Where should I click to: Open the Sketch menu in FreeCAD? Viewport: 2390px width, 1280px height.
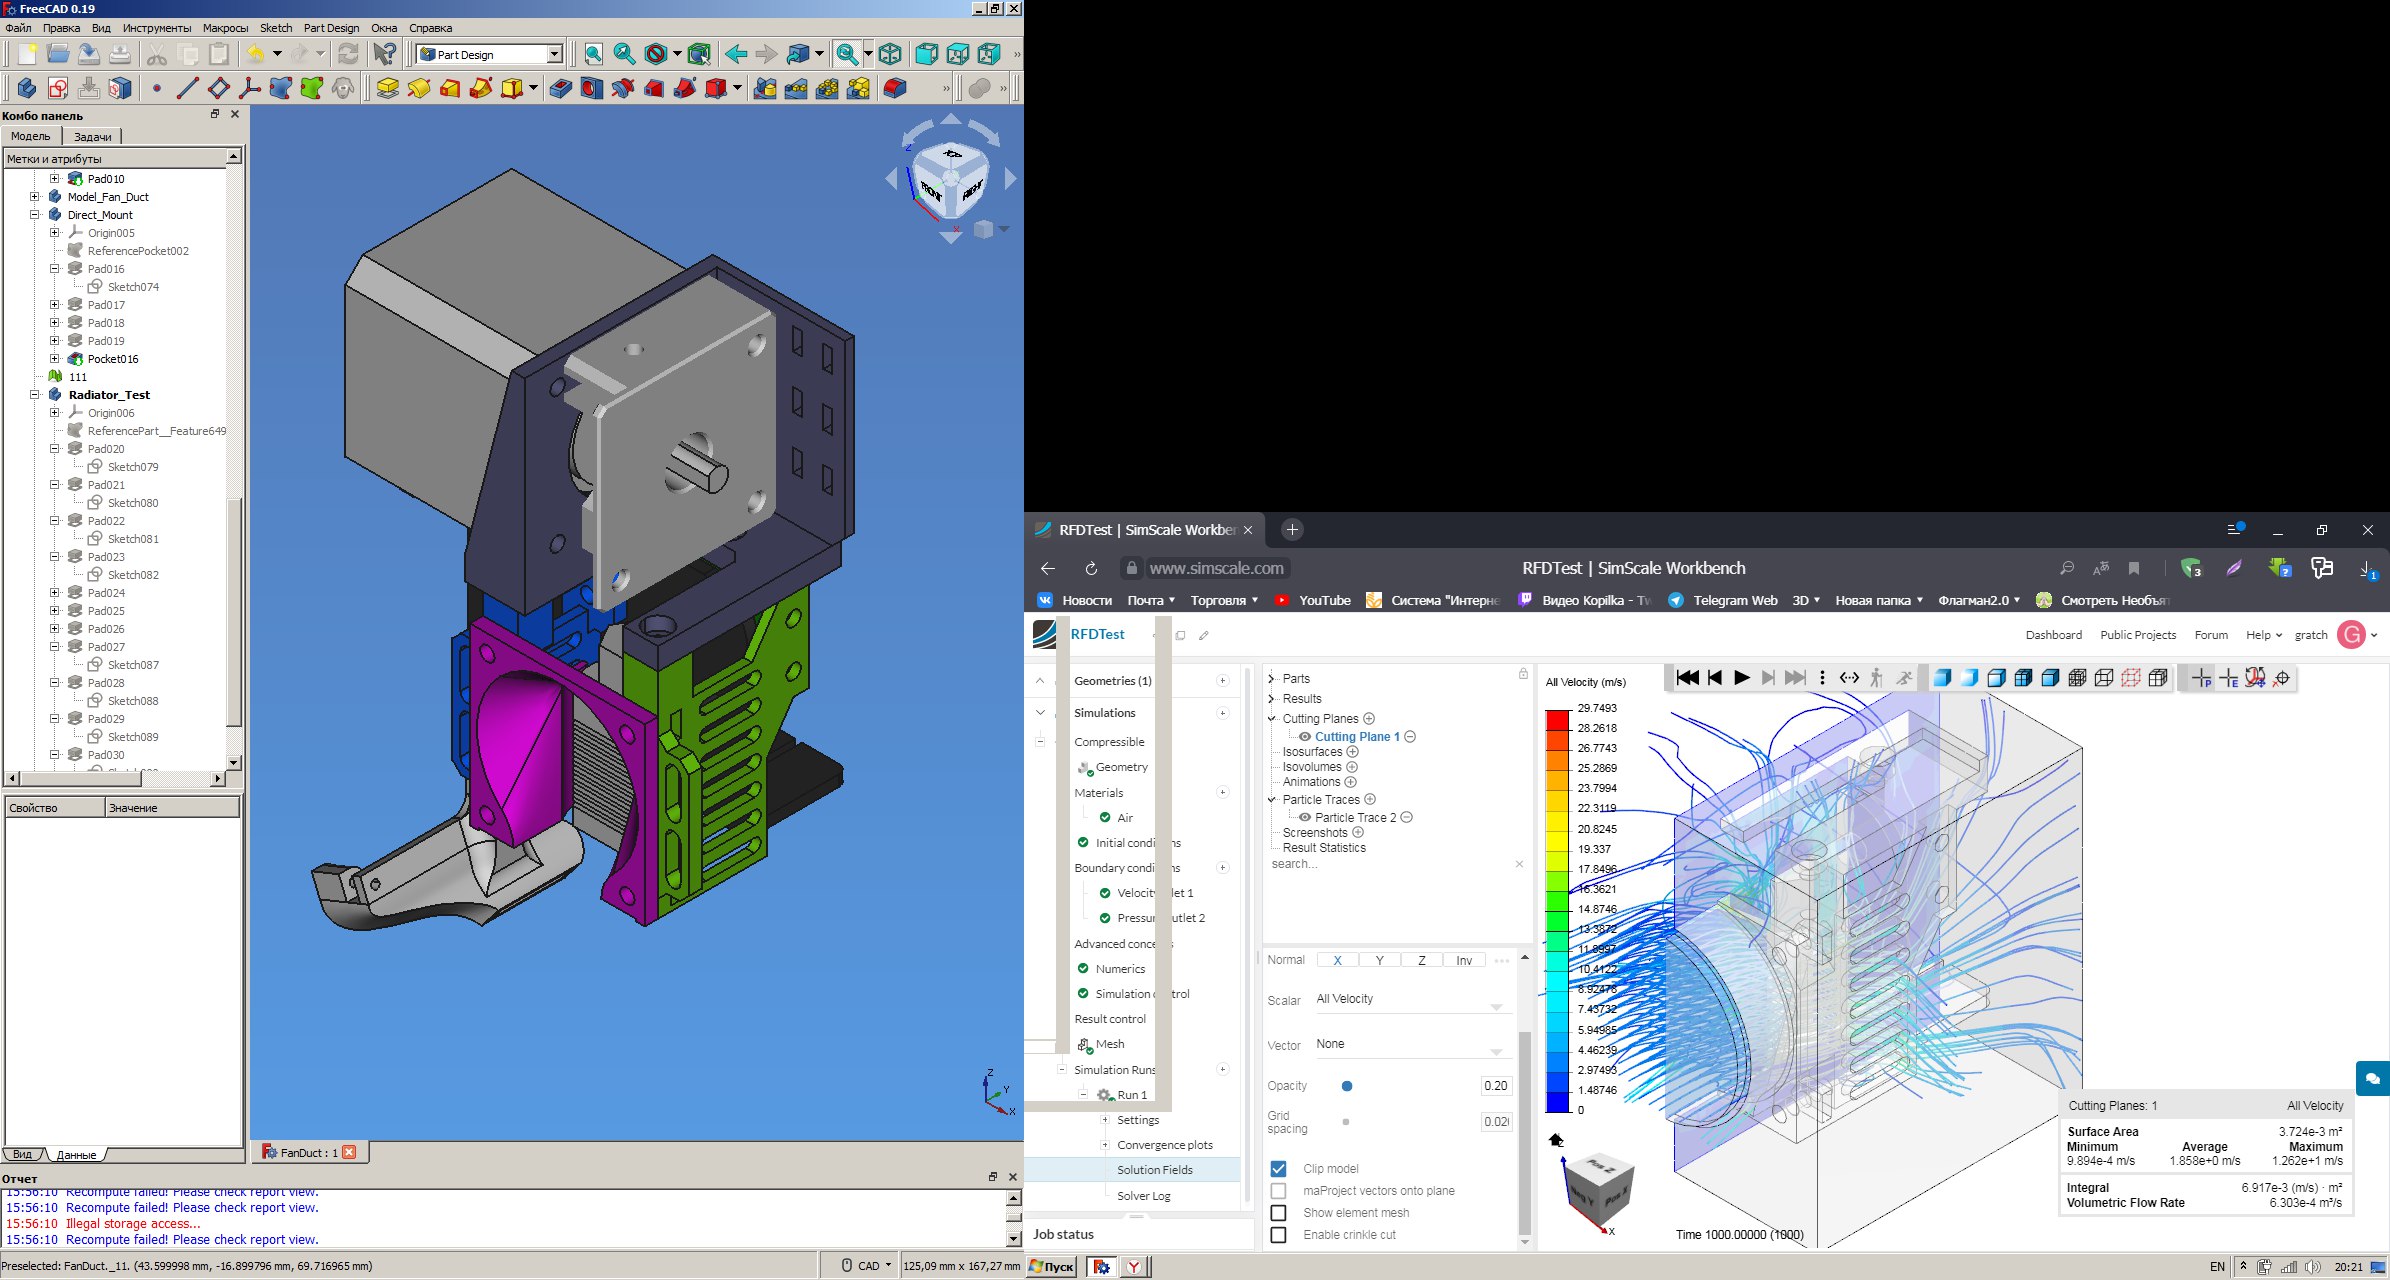coord(276,28)
